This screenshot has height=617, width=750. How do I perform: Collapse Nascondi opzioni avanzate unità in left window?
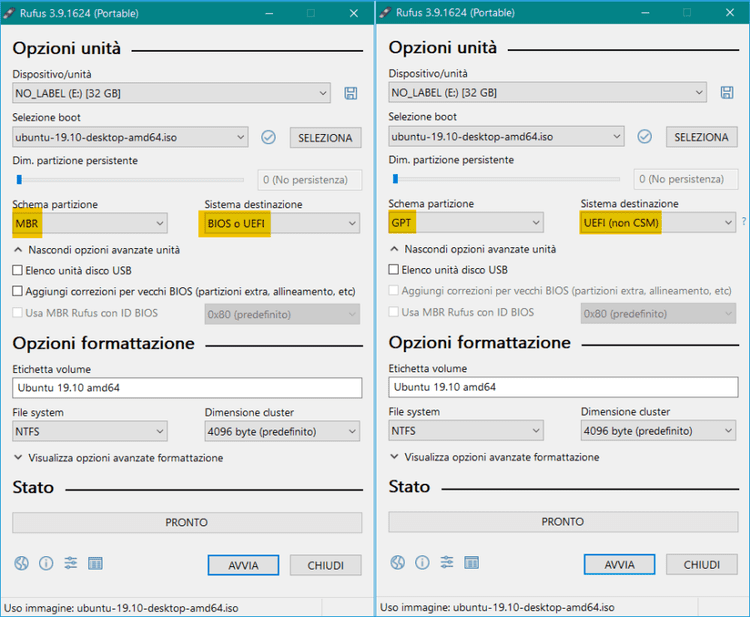click(x=97, y=250)
